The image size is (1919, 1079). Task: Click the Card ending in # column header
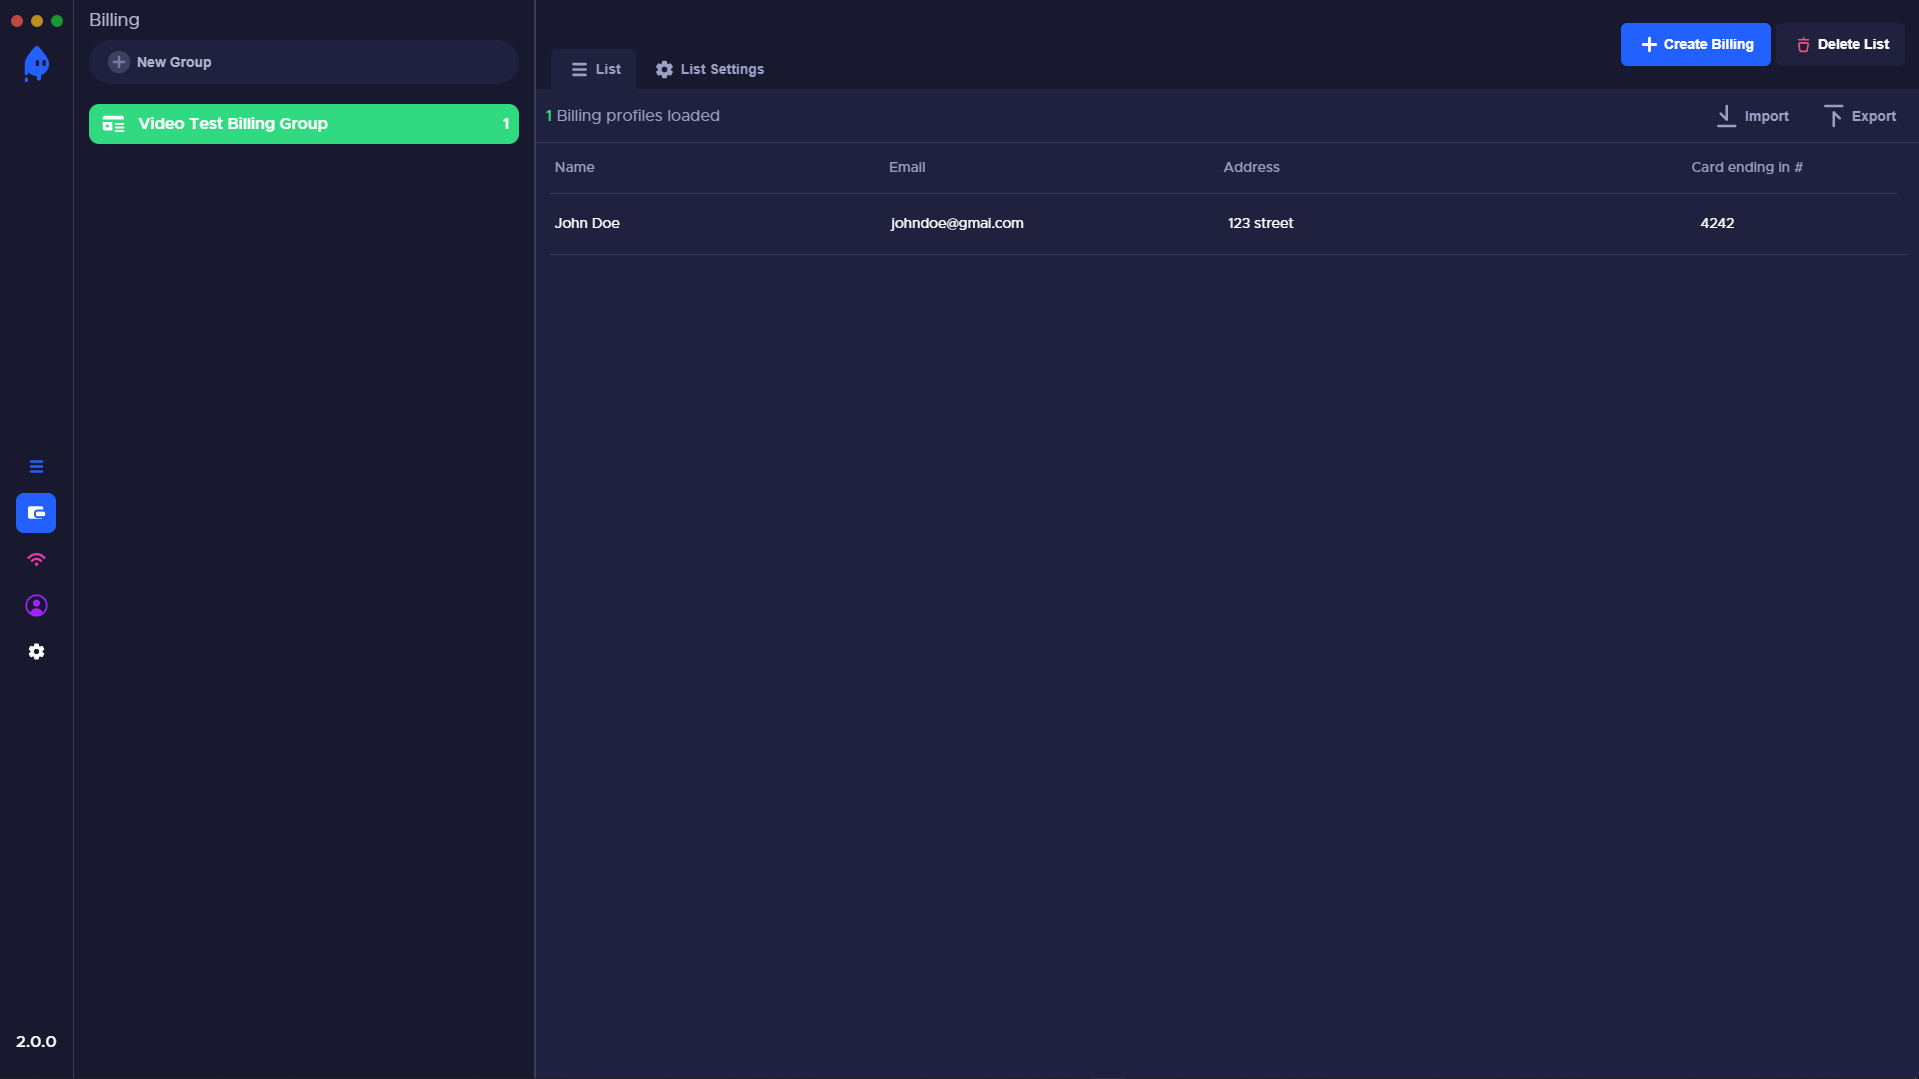tap(1746, 167)
